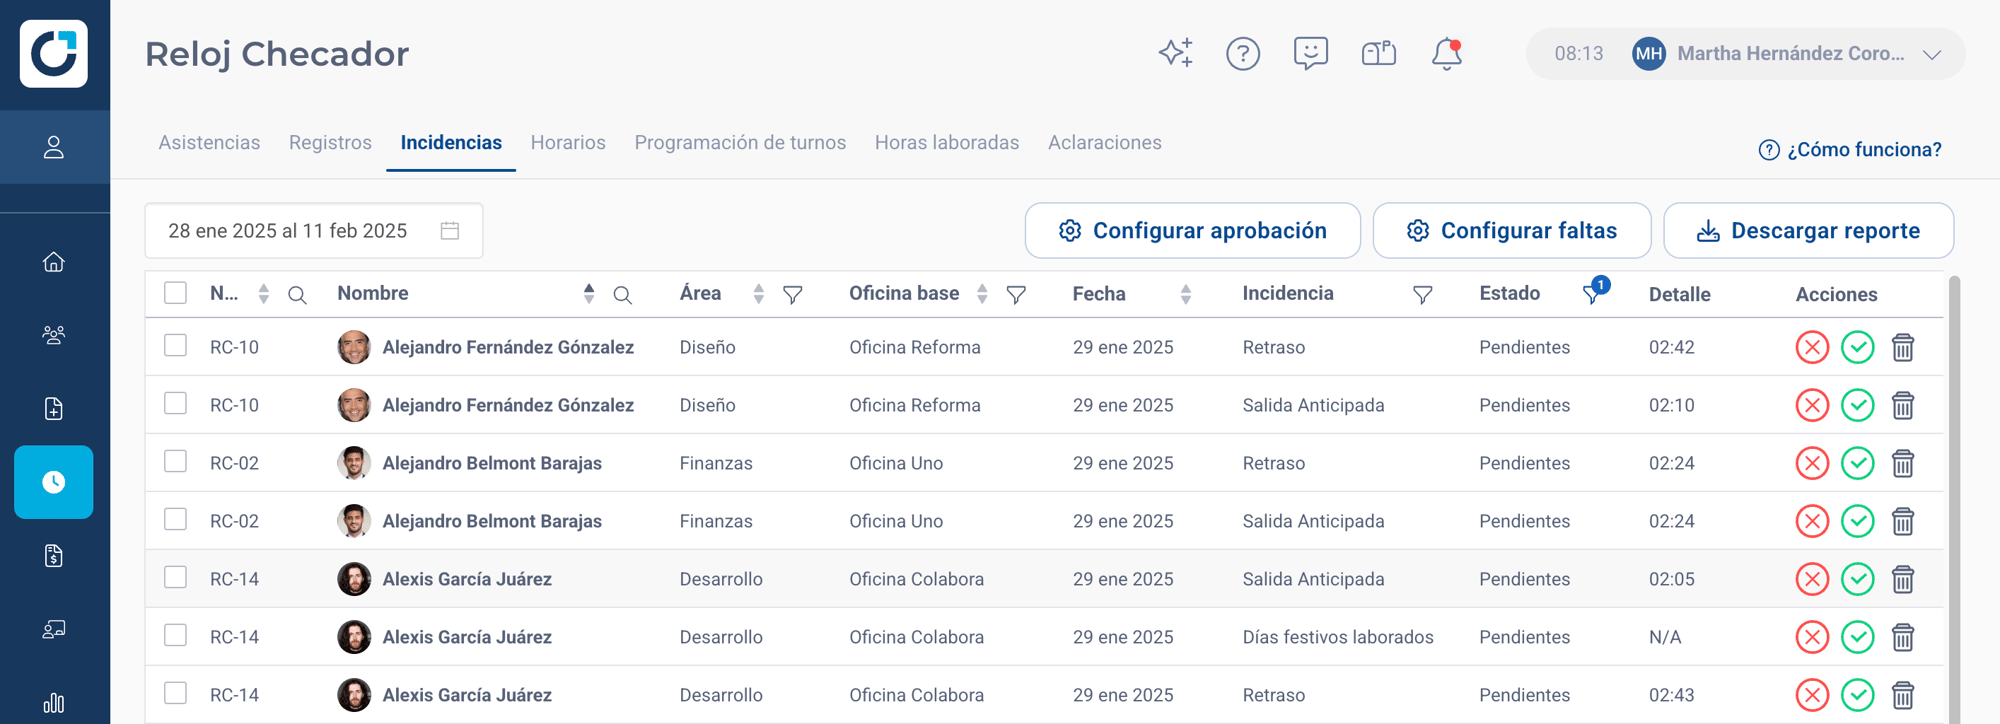Screen dimensions: 2000x724
Task: Open the ¿Cómo funciona? link
Action: click(1850, 150)
